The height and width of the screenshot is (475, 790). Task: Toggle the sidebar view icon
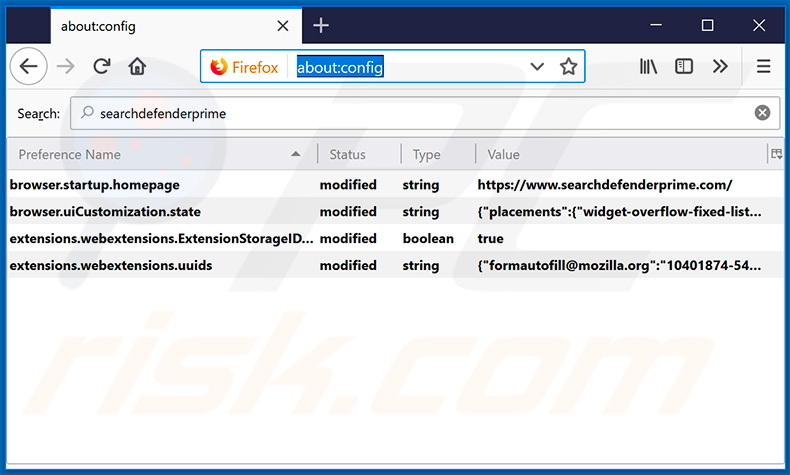tap(684, 67)
